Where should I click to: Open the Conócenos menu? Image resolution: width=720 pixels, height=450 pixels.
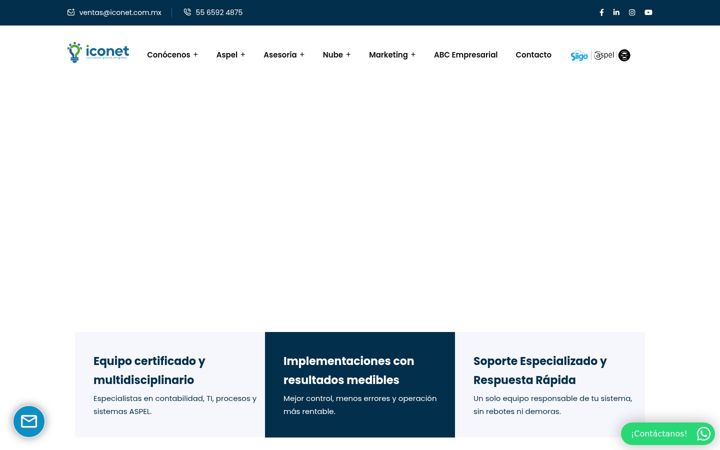(169, 55)
